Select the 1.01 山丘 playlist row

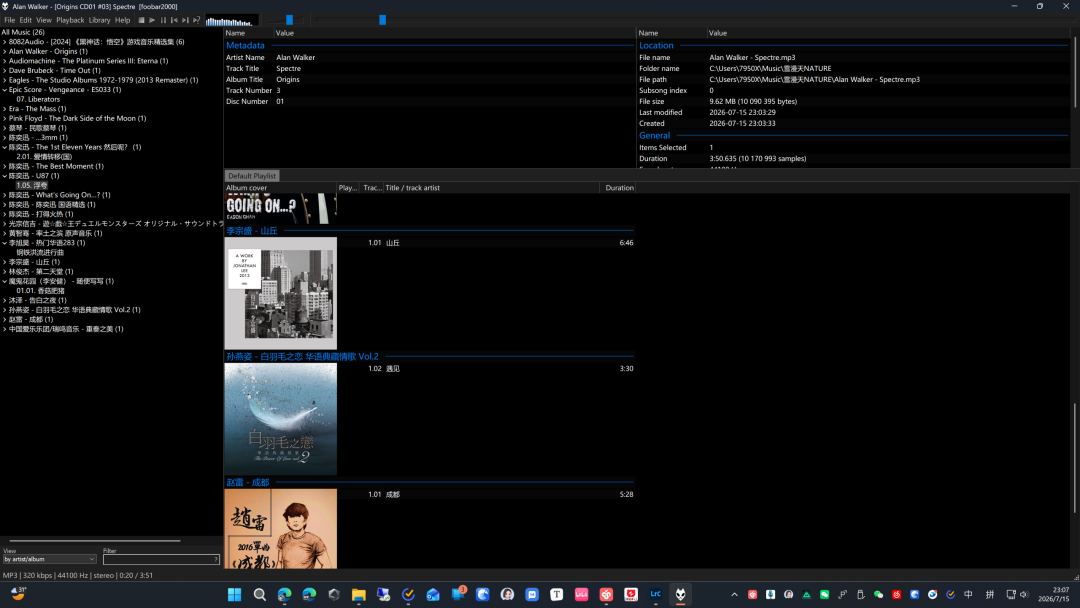(x=486, y=243)
